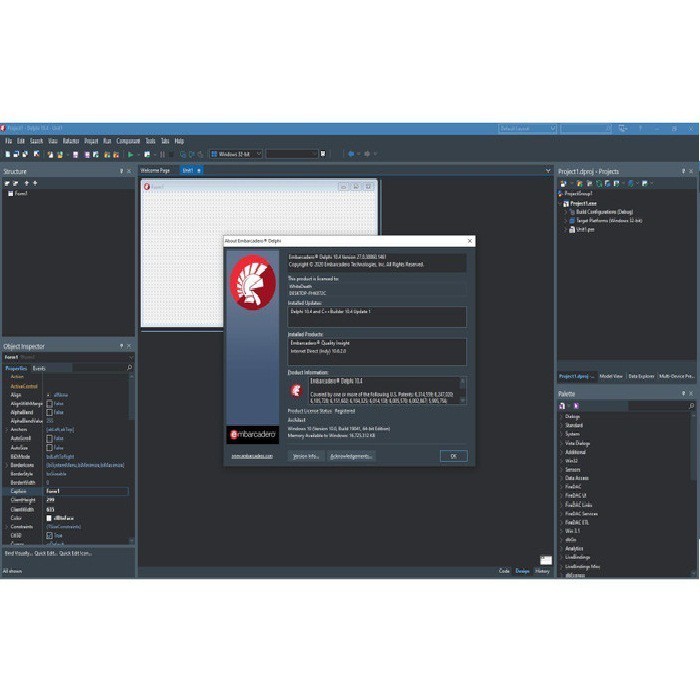Switch to the Welcome Page tab
The width and height of the screenshot is (700, 700).
click(155, 171)
